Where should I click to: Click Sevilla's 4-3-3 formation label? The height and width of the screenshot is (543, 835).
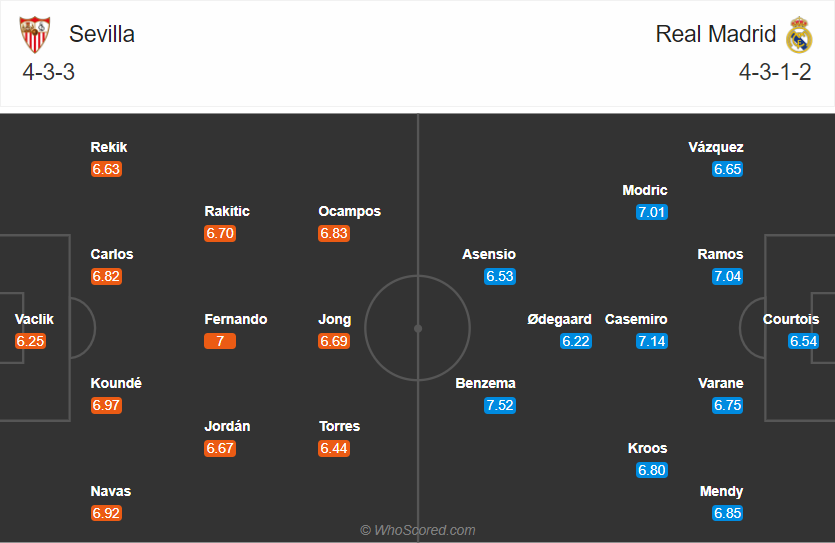49,72
